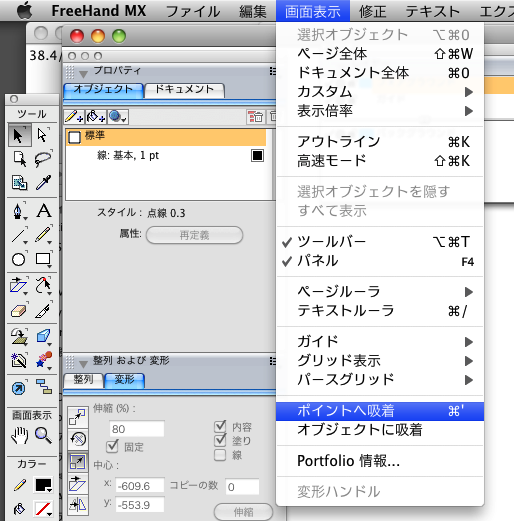This screenshot has height=521, width=514.
Task: Click the 伸縮 percent field showing 80
Action: (x=137, y=429)
